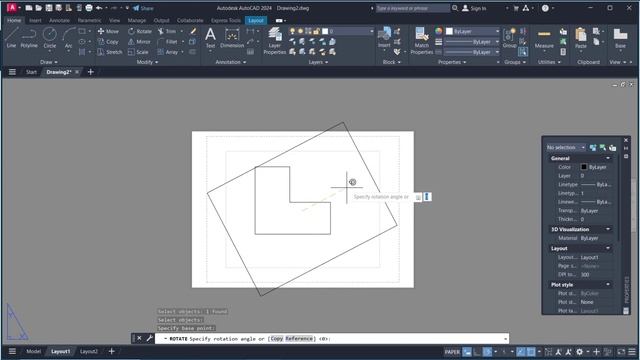
Task: Expand the Annotation panel
Action: (231, 62)
